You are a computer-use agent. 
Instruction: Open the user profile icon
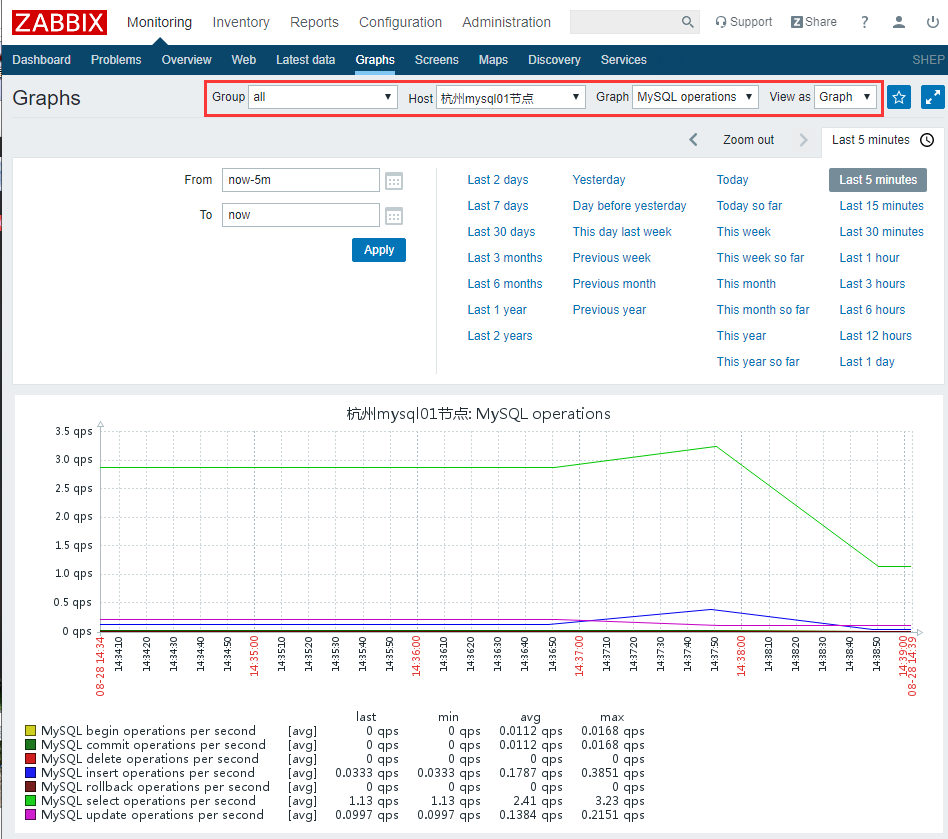(899, 22)
